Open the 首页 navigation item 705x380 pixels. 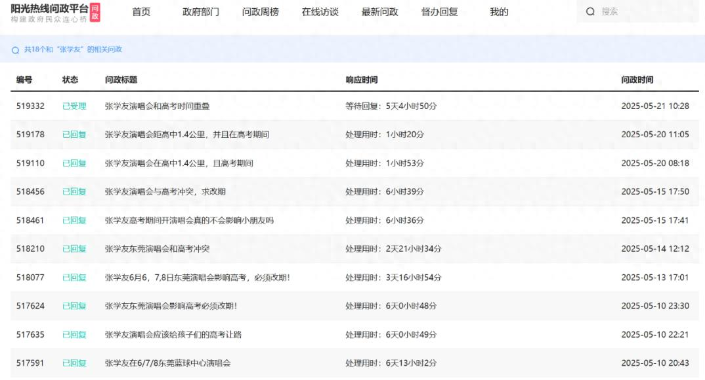pos(141,12)
